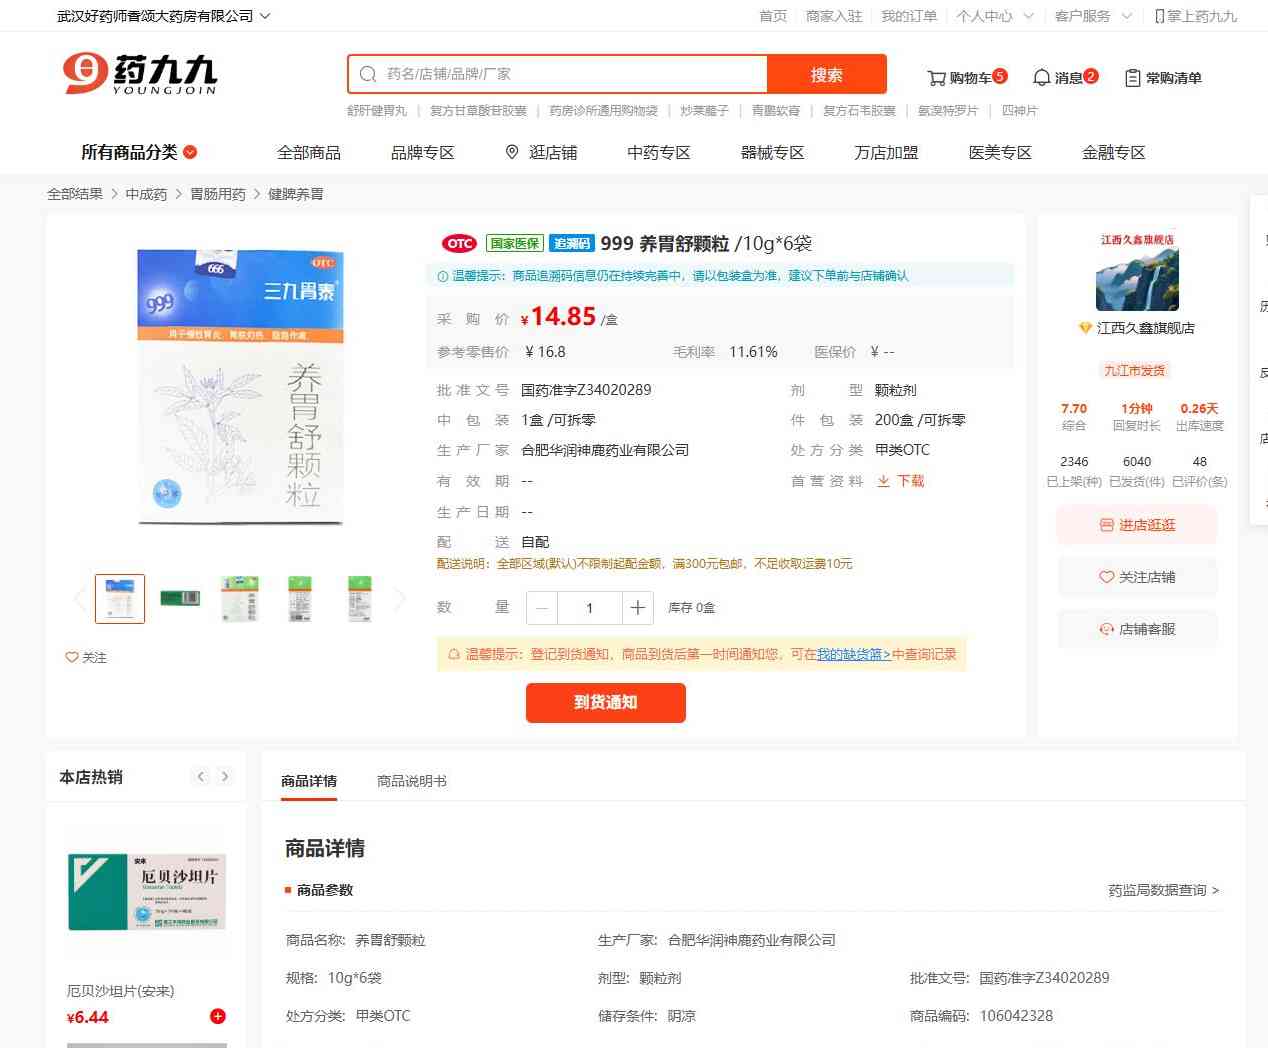Viewport: 1268px width, 1048px height.
Task: Click the next arrow in 本店热销
Action: coord(225,777)
